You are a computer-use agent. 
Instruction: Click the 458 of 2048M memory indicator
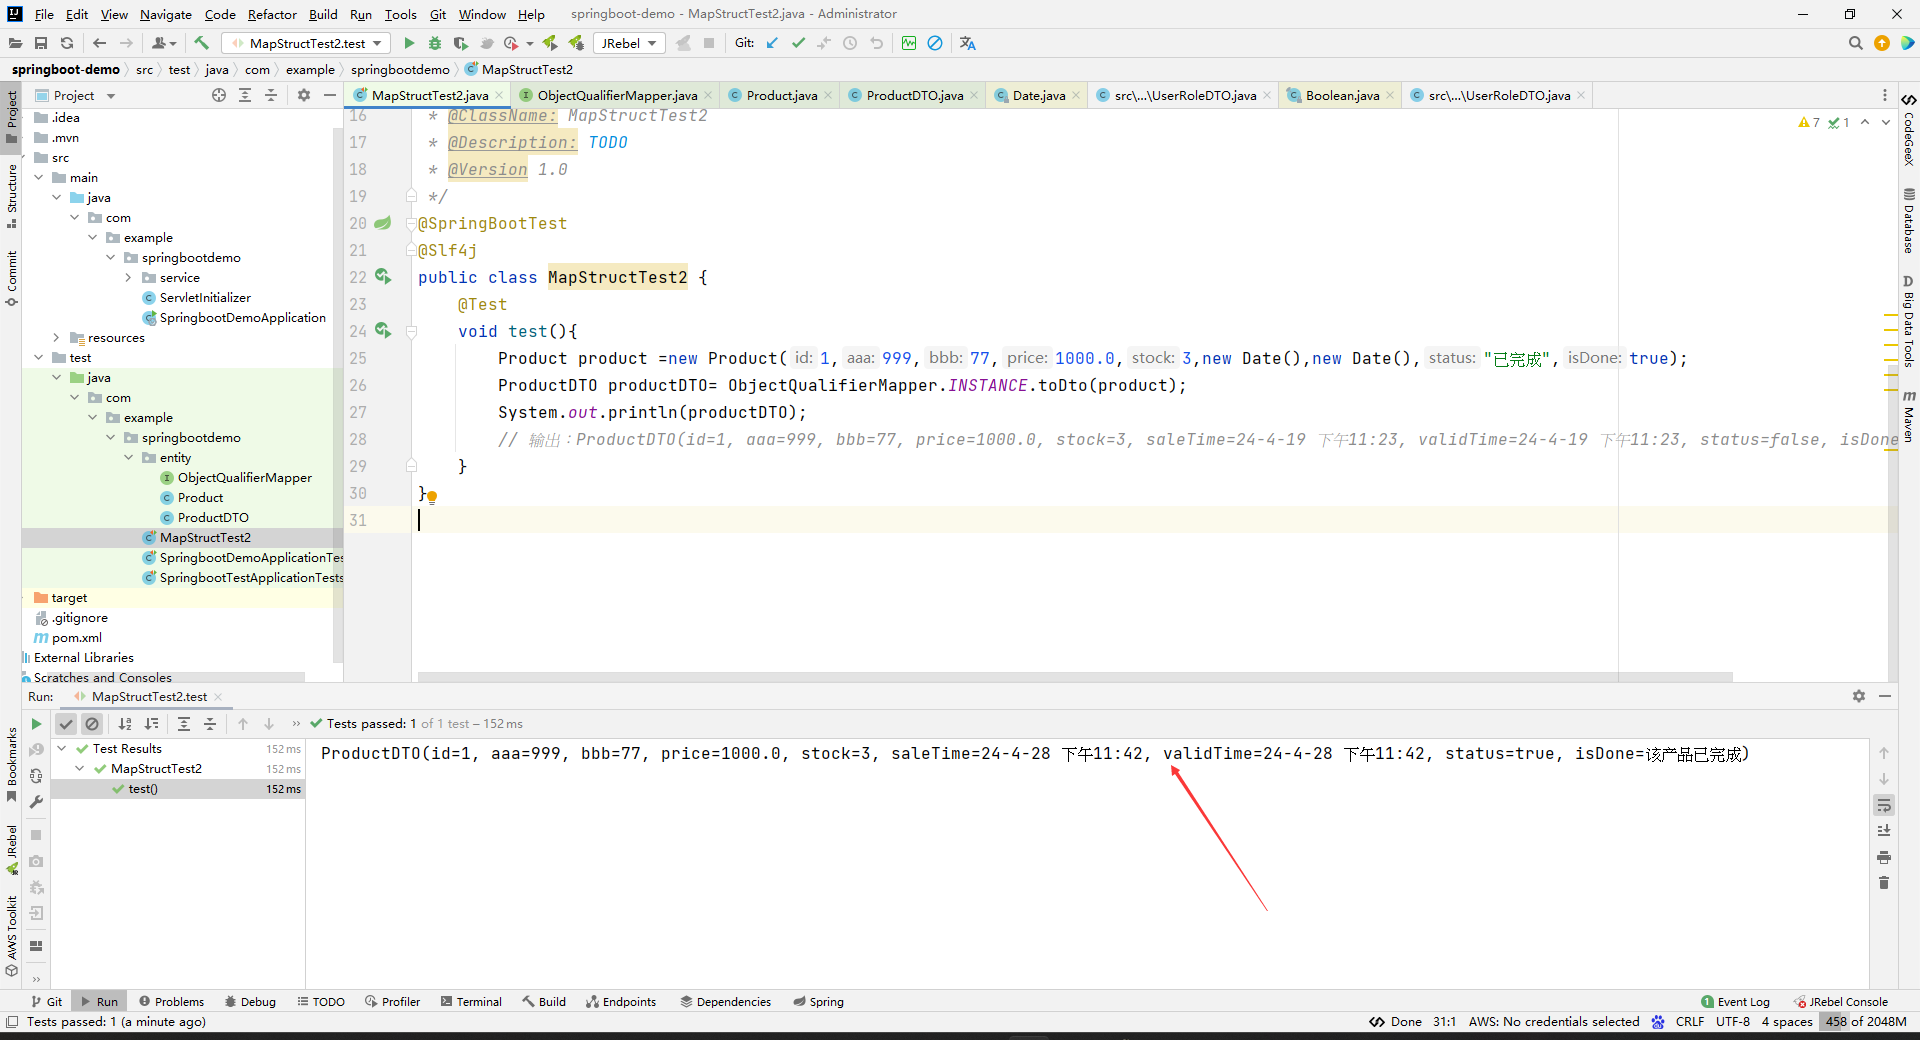(1864, 1022)
